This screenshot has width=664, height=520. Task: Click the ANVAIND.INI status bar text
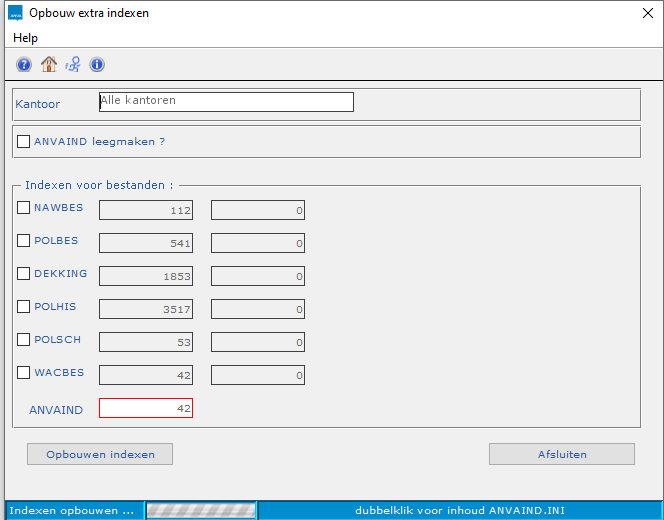click(x=458, y=510)
